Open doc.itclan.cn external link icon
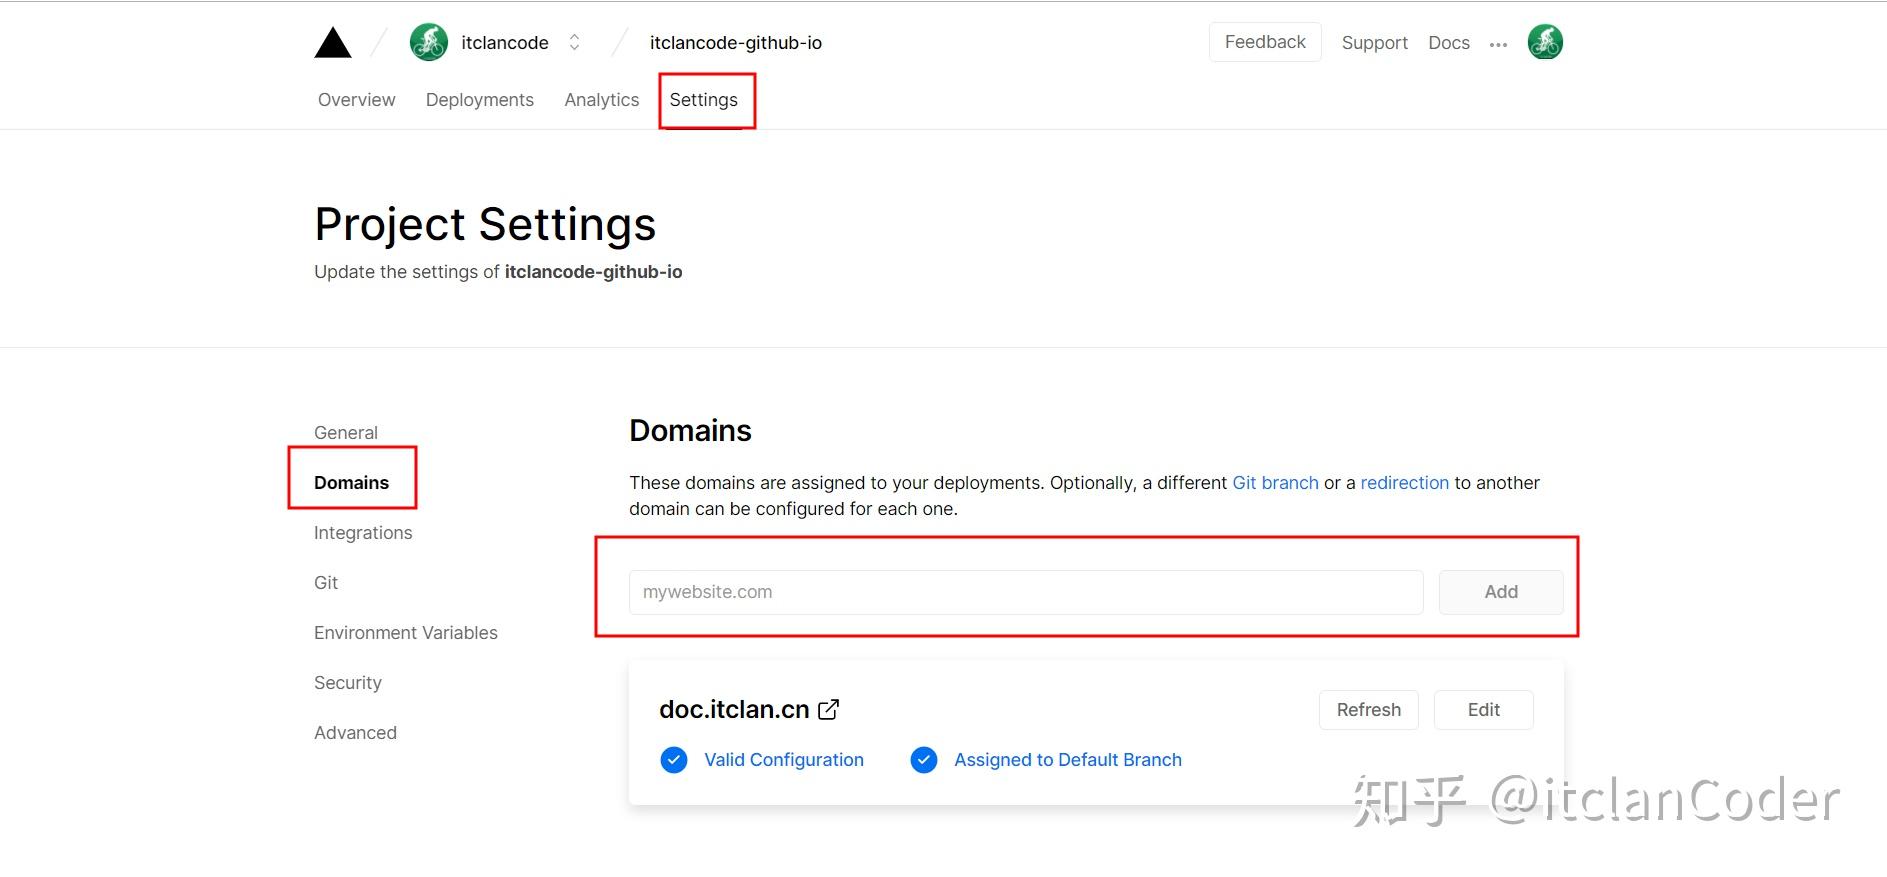 pyautogui.click(x=828, y=709)
